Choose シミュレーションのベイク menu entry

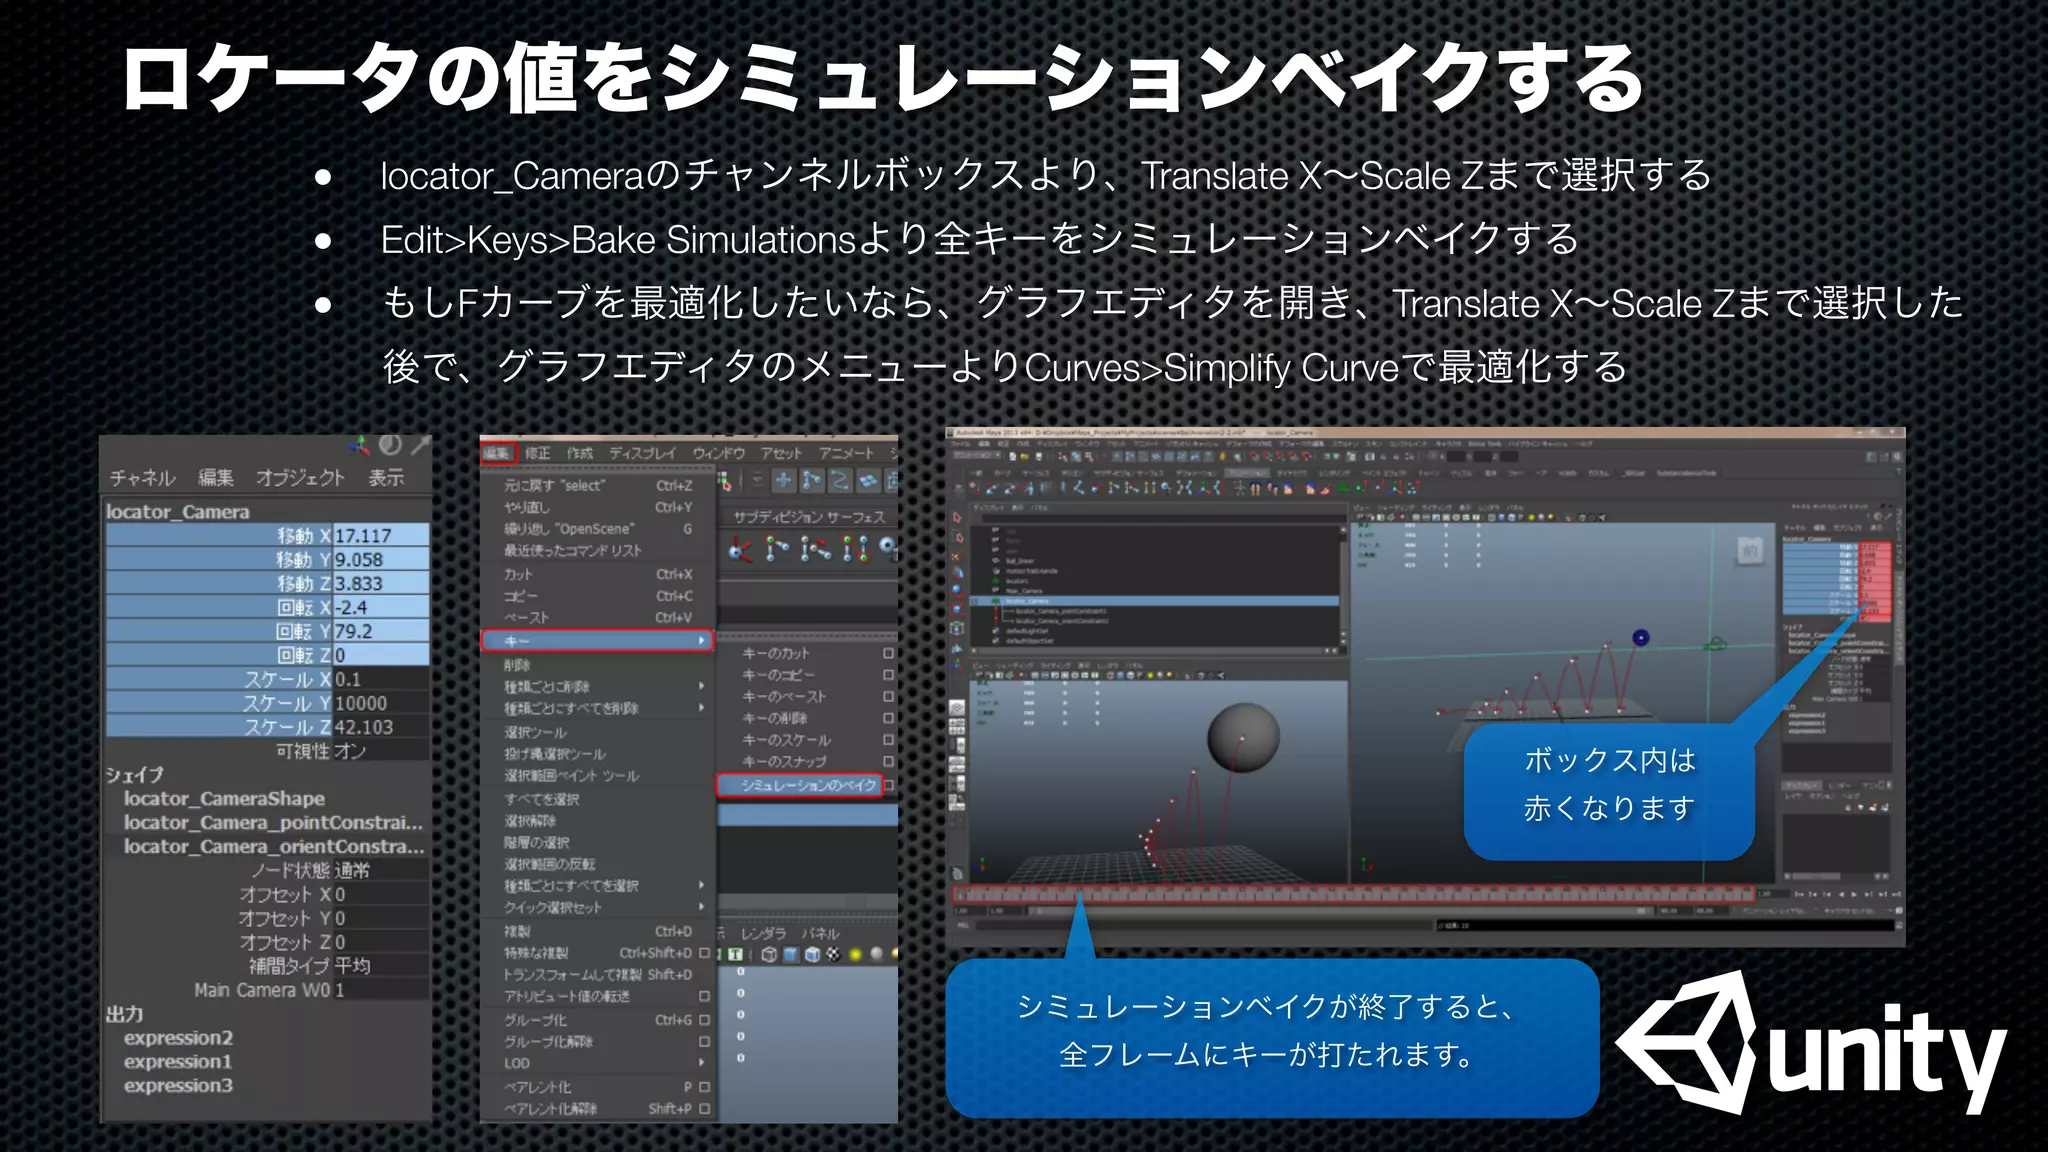pyautogui.click(x=808, y=785)
